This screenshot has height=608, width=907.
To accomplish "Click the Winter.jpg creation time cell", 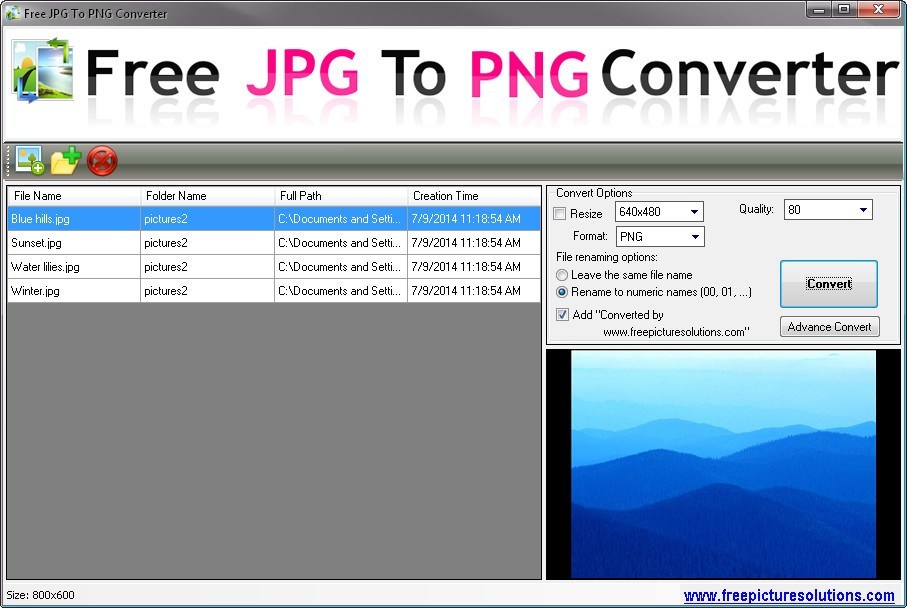I will 474,291.
